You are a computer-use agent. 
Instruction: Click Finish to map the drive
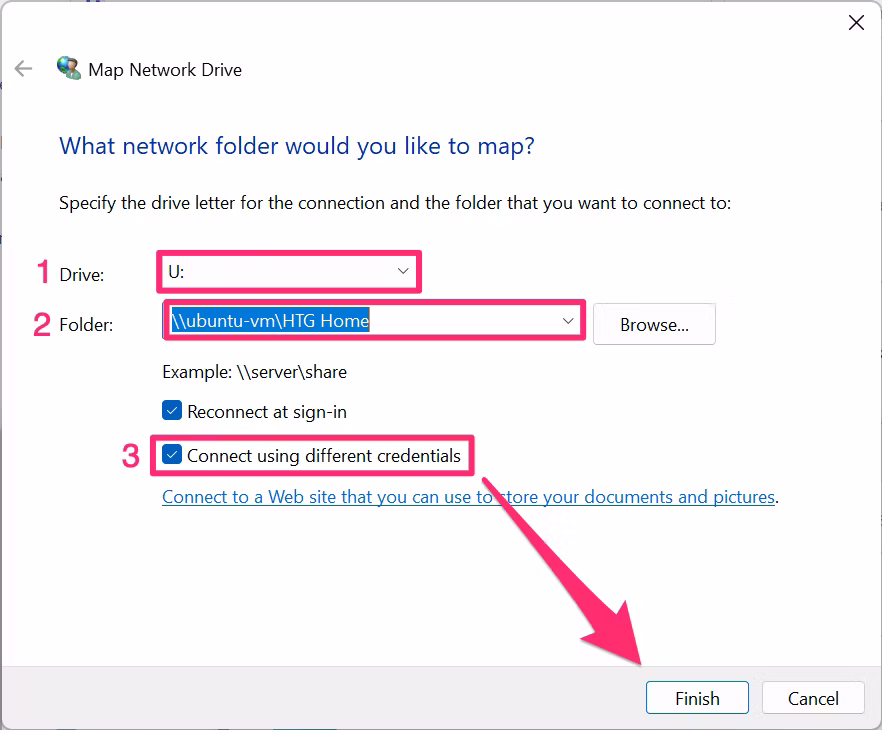(x=697, y=698)
